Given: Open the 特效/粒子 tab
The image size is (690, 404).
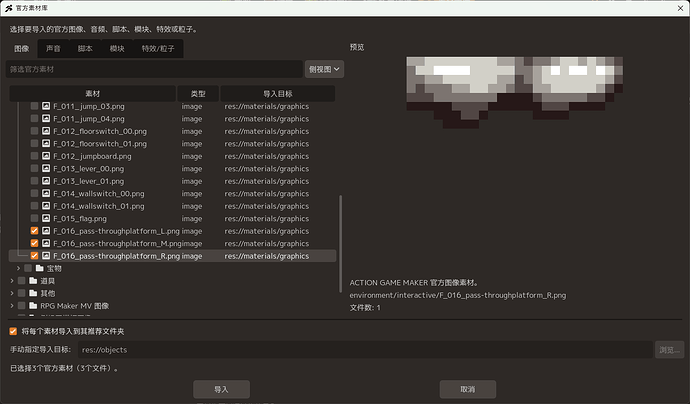Looking at the screenshot, I should [158, 48].
